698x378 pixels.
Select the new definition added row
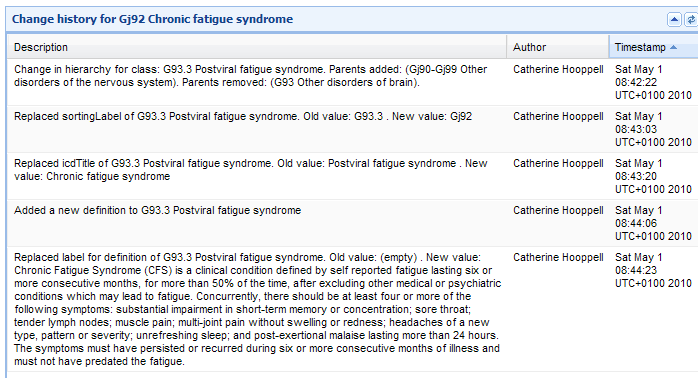pos(352,223)
